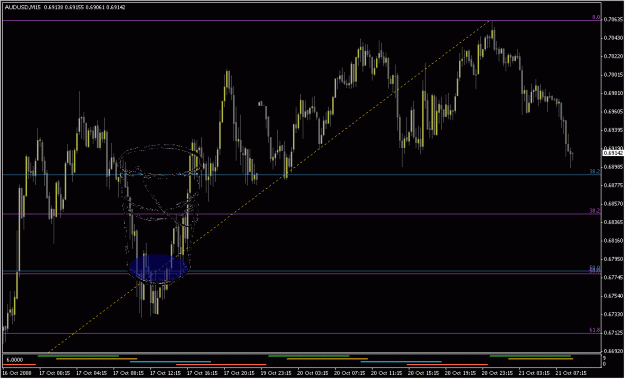
Task: Click the 0.67540 price scale label
Action: tap(613, 296)
